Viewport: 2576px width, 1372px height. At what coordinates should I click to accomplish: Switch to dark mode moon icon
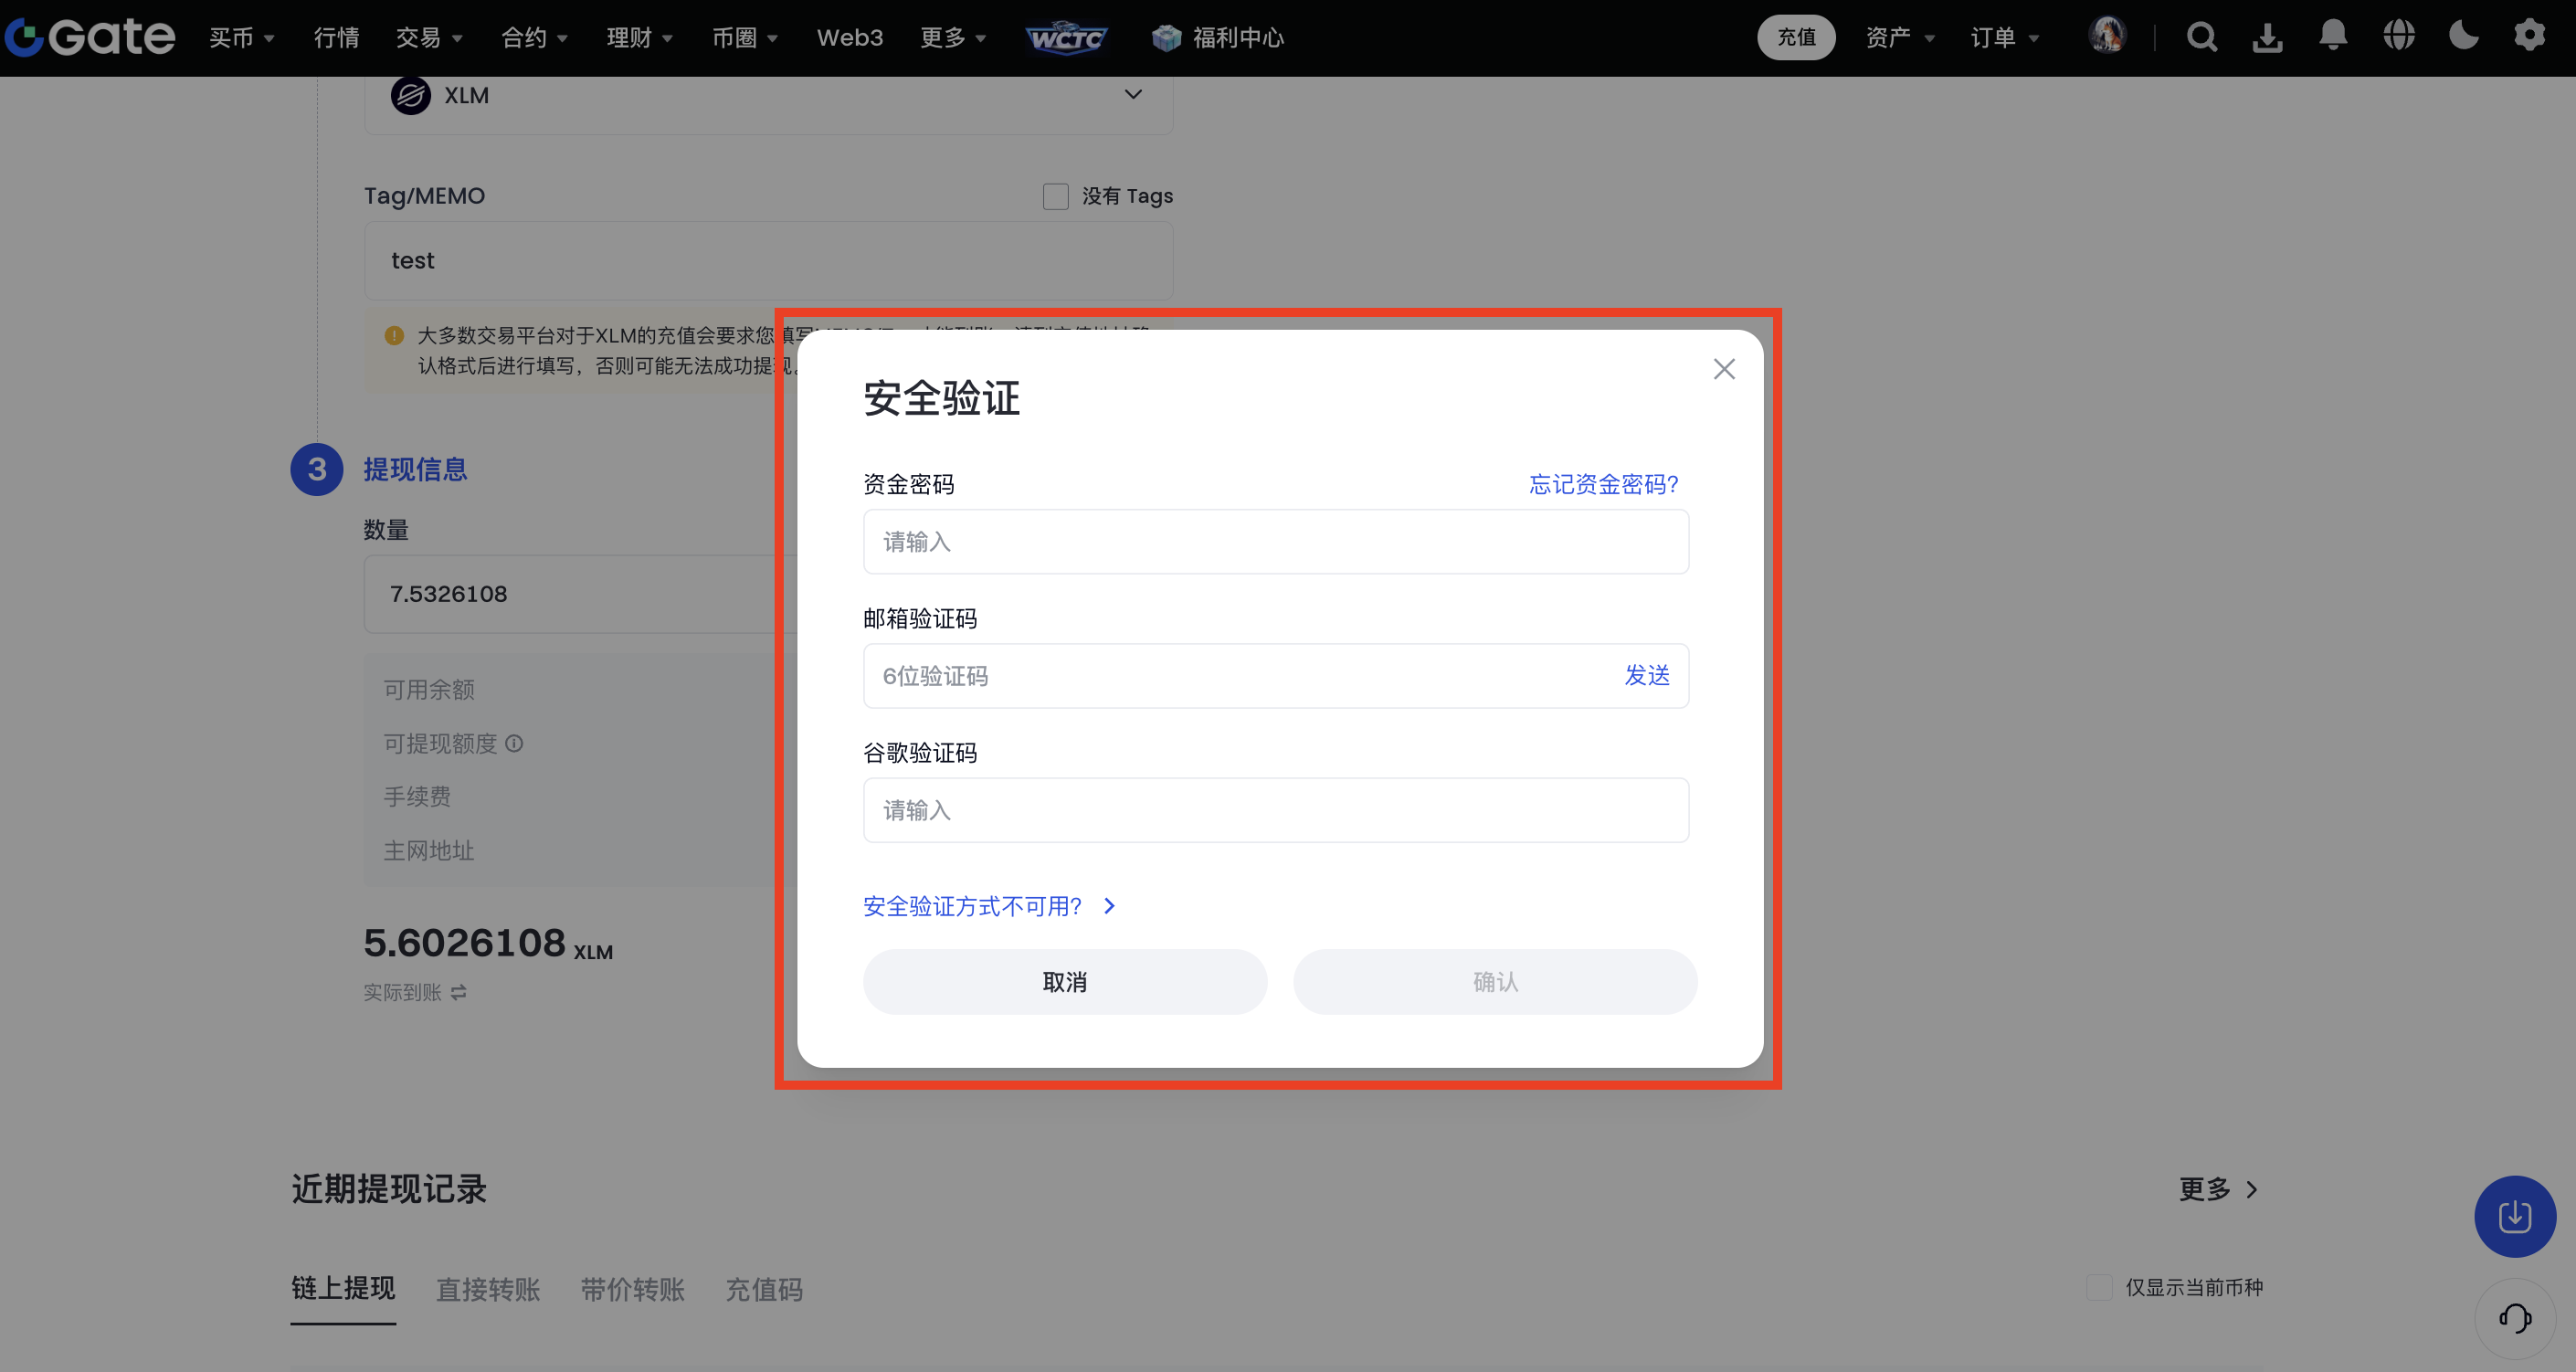pyautogui.click(x=2463, y=36)
